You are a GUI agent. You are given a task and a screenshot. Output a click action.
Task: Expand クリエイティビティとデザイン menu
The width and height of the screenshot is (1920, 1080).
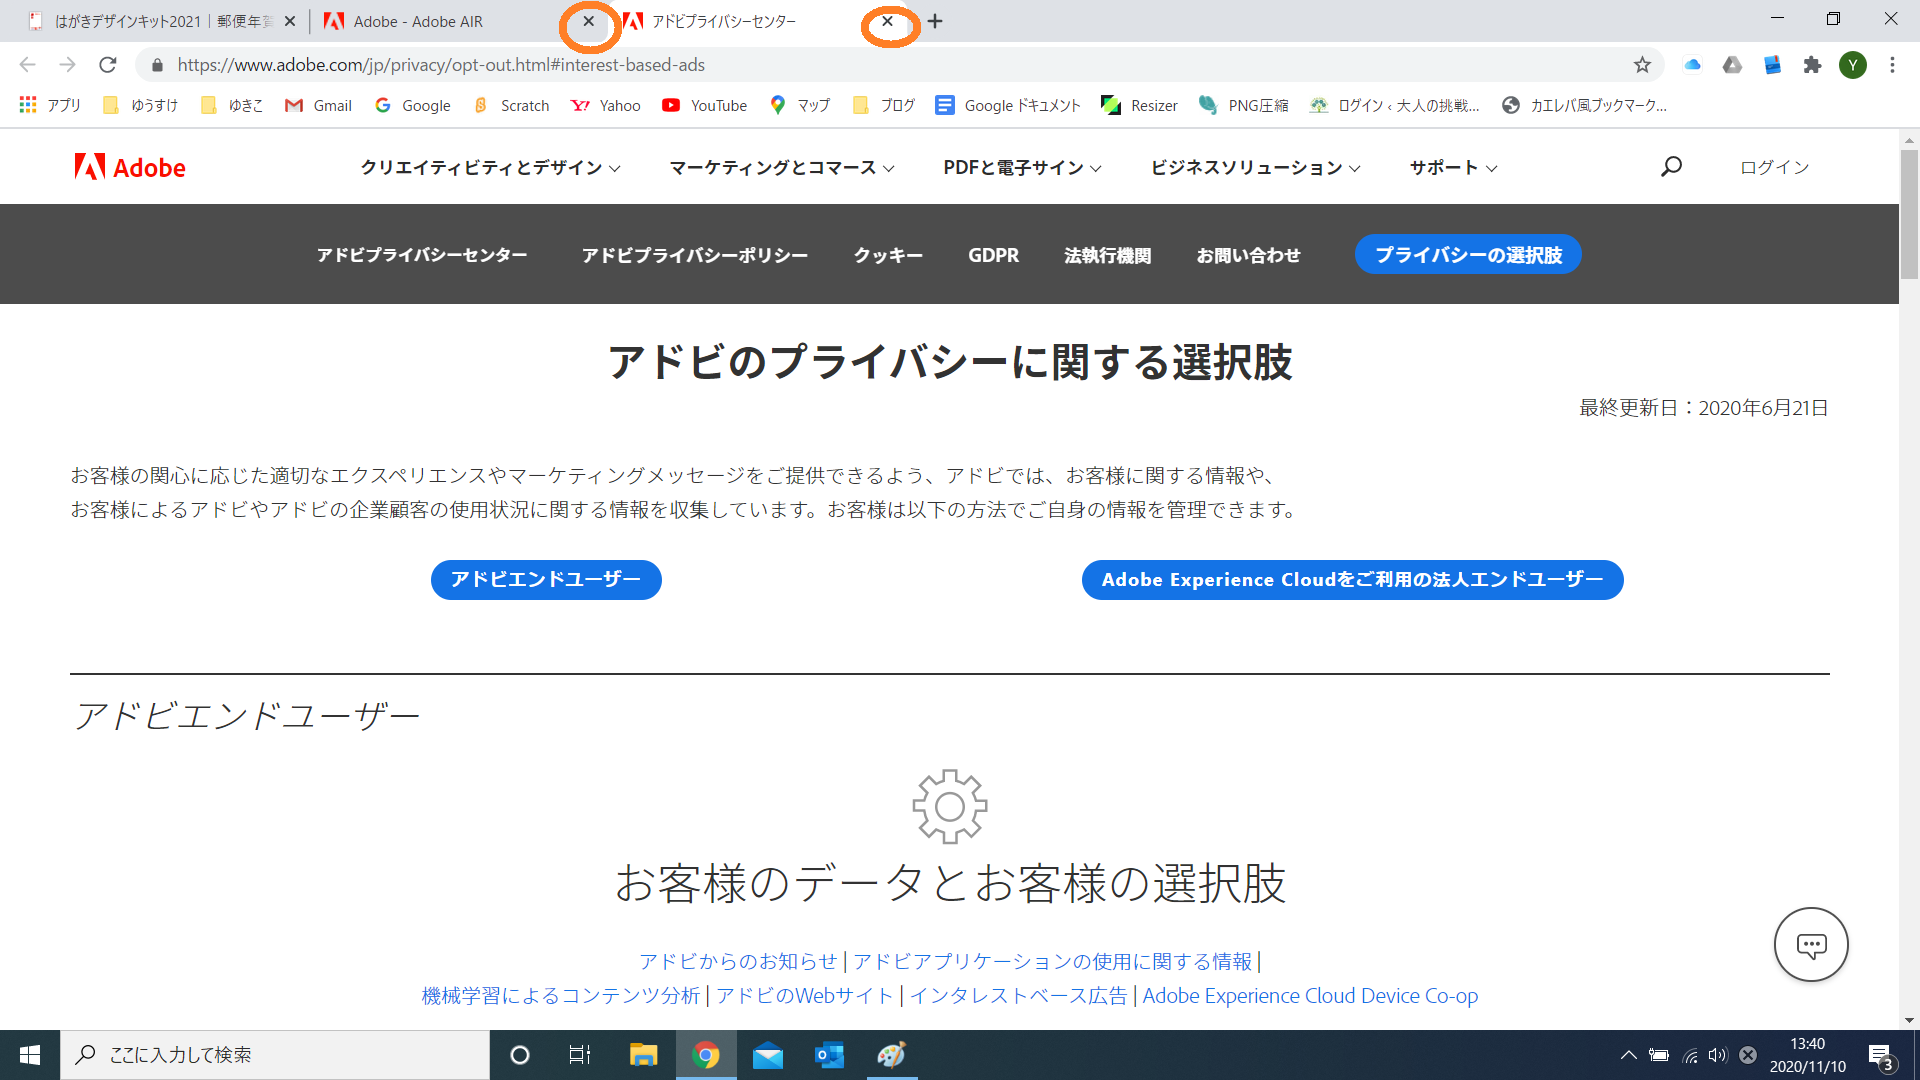click(490, 167)
